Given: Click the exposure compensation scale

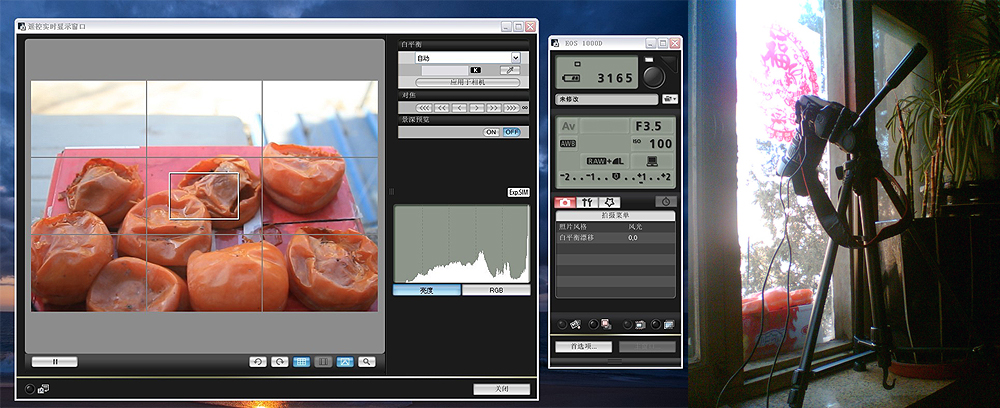Looking at the screenshot, I should coord(615,177).
